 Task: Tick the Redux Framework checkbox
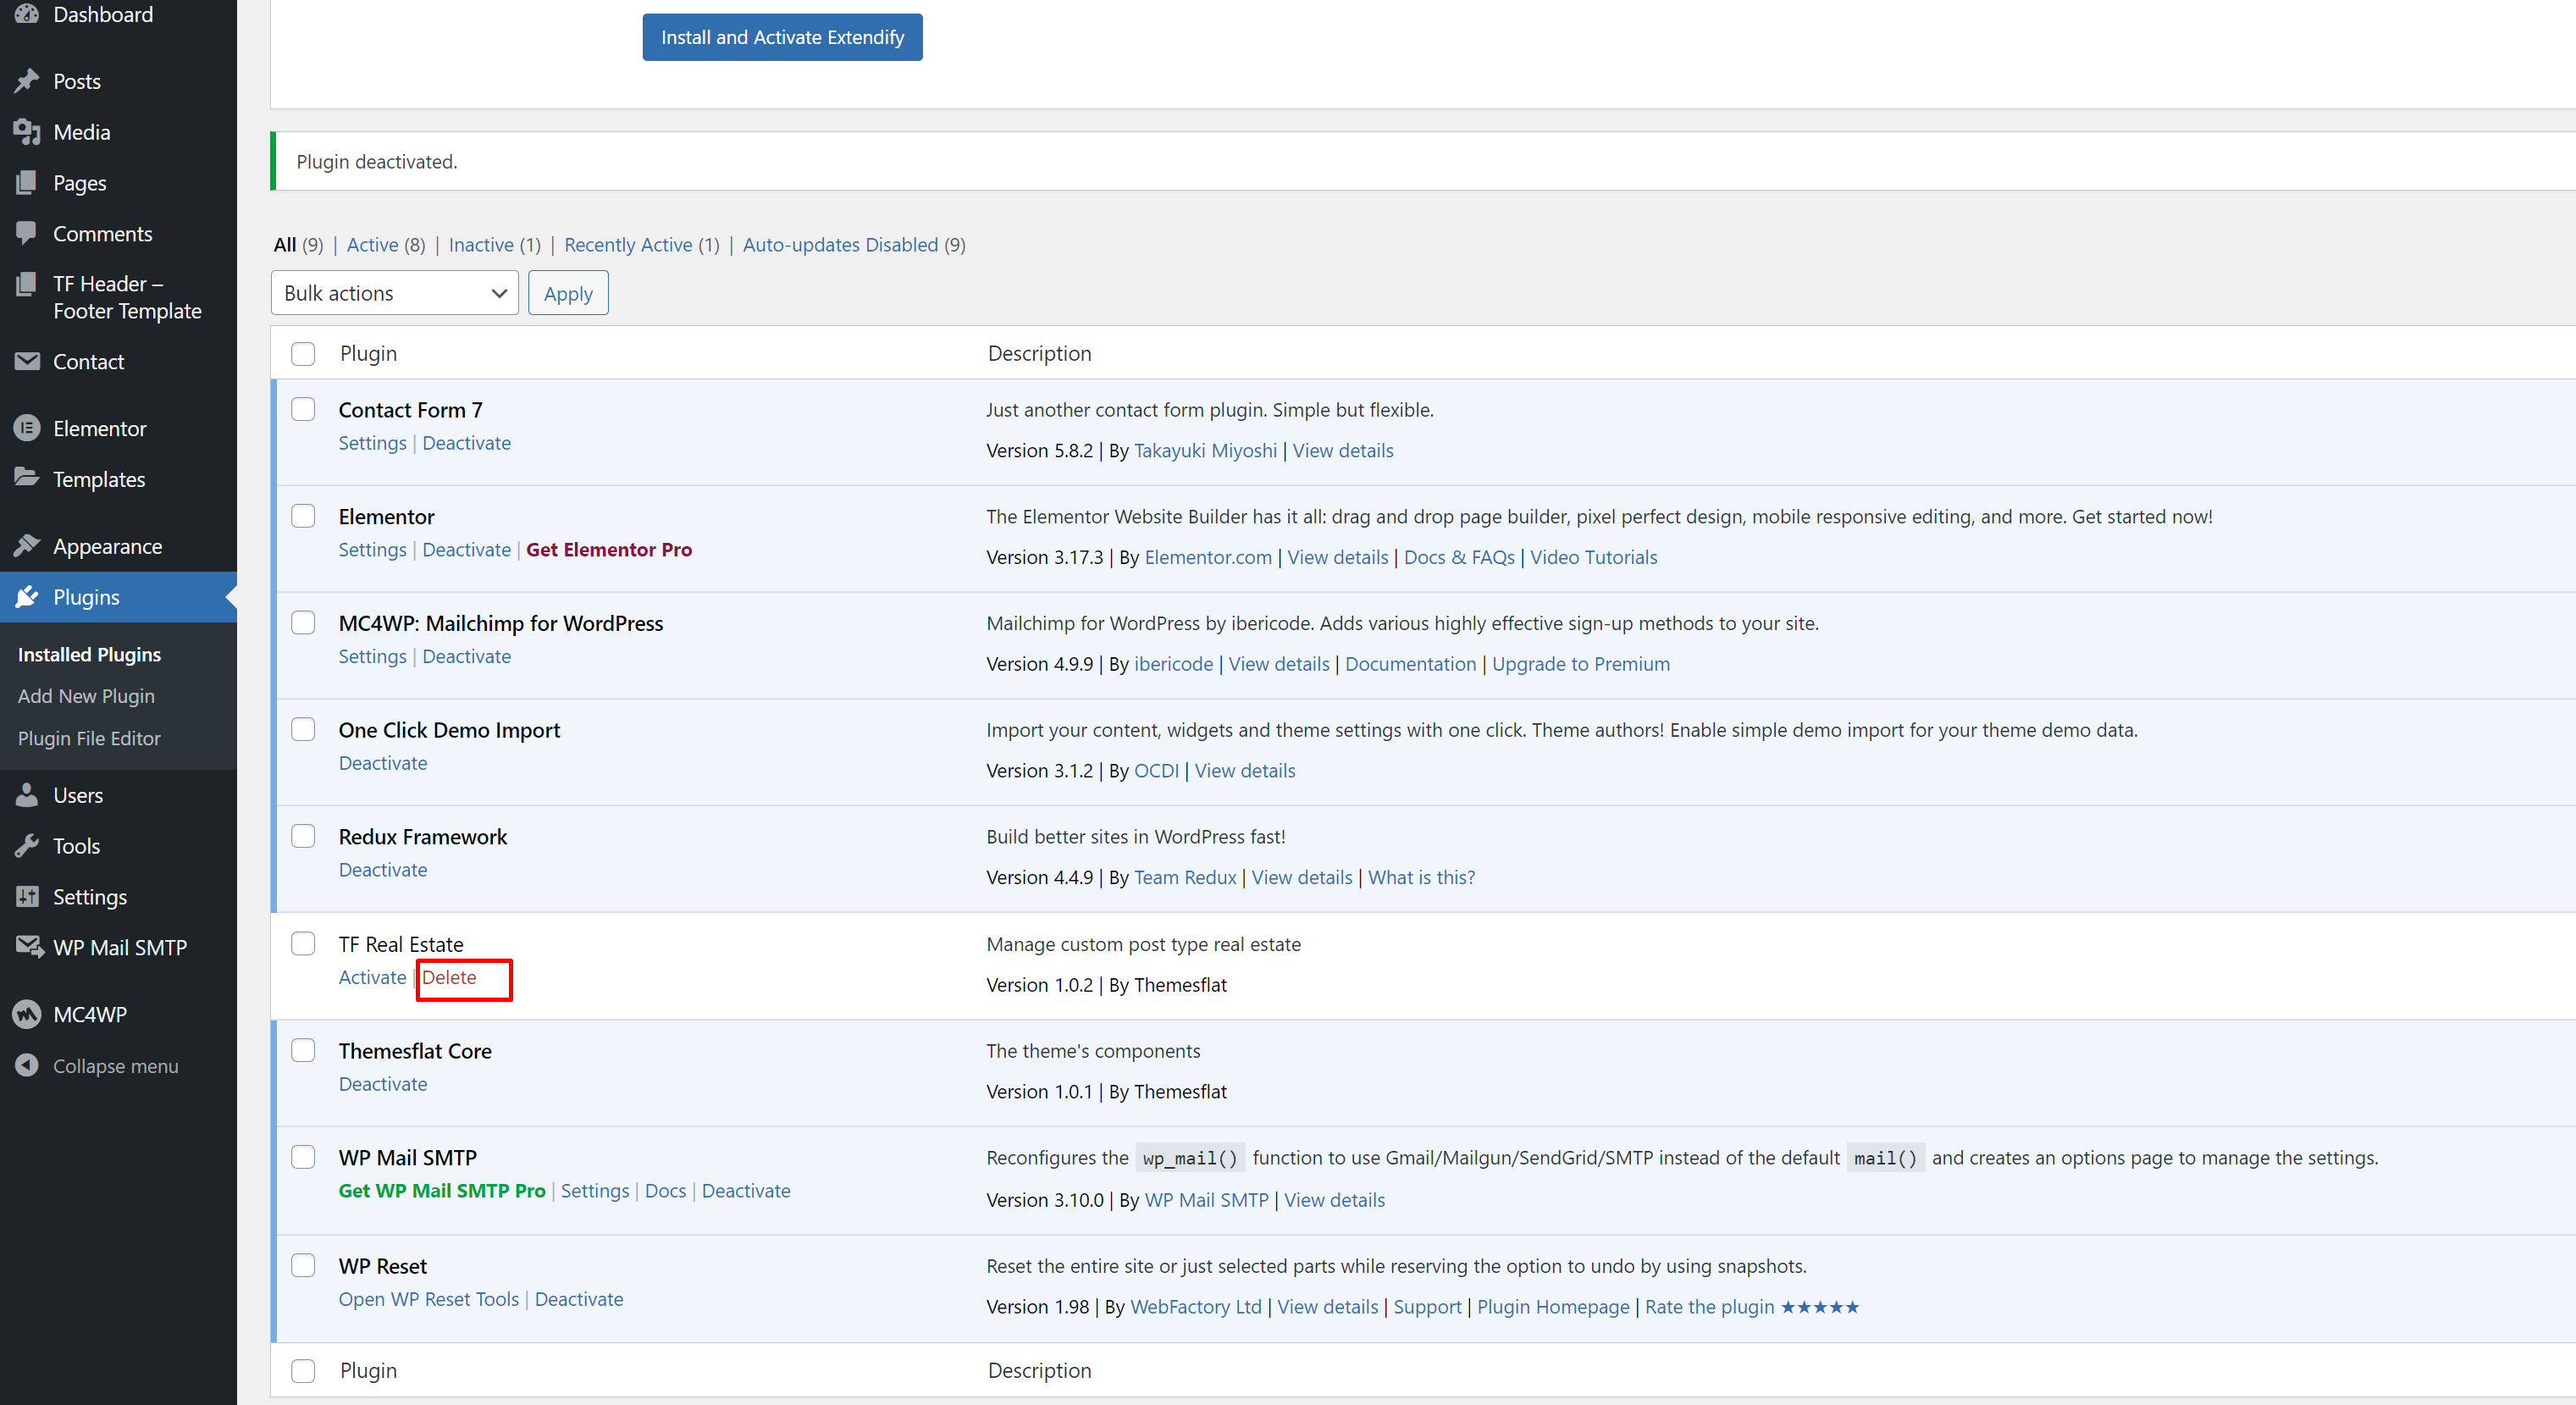tap(303, 836)
